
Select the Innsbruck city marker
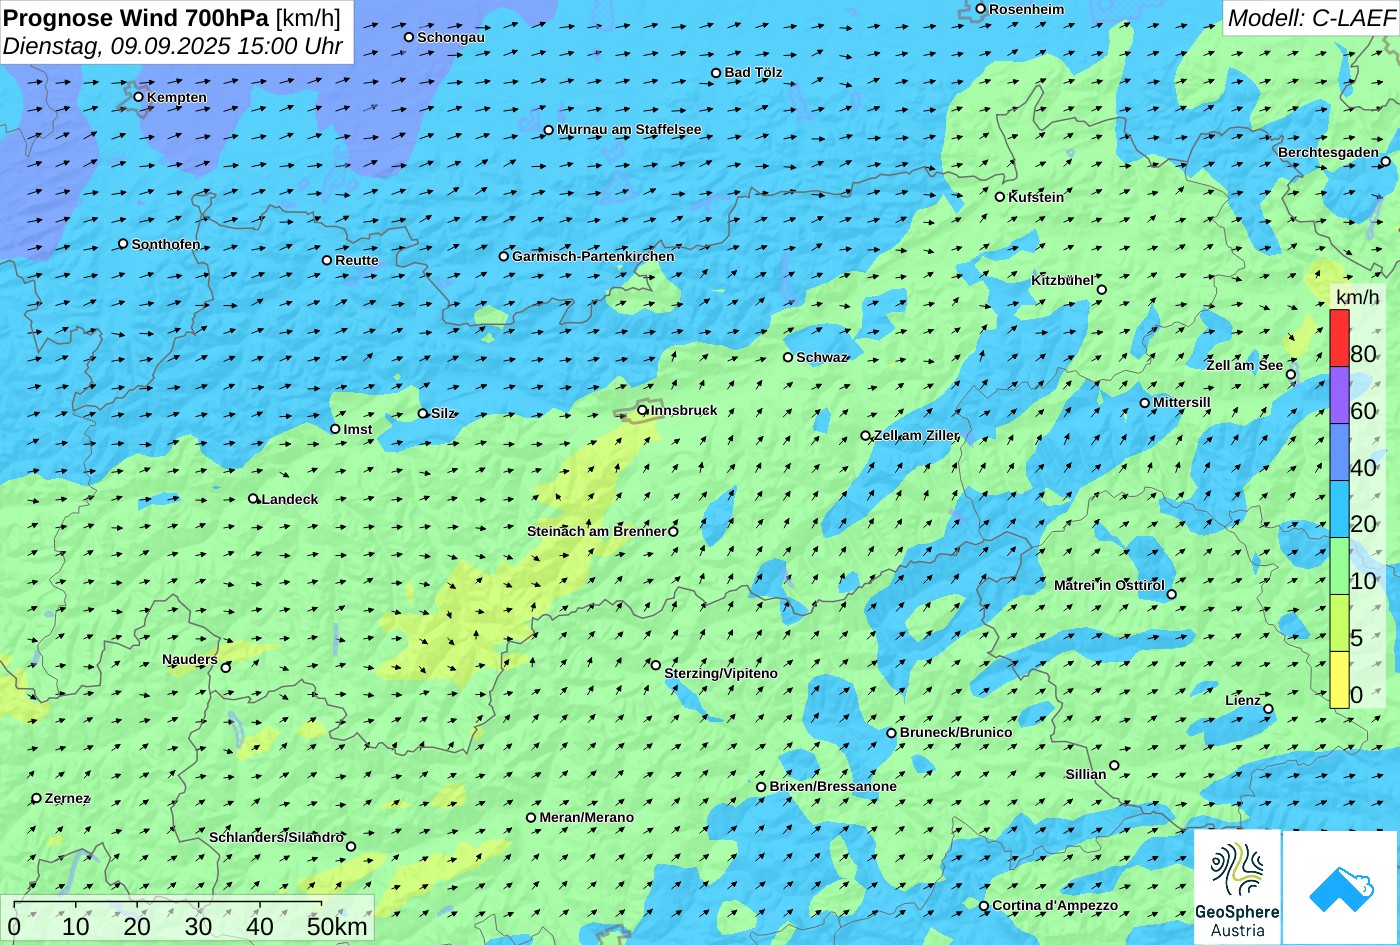(x=643, y=410)
